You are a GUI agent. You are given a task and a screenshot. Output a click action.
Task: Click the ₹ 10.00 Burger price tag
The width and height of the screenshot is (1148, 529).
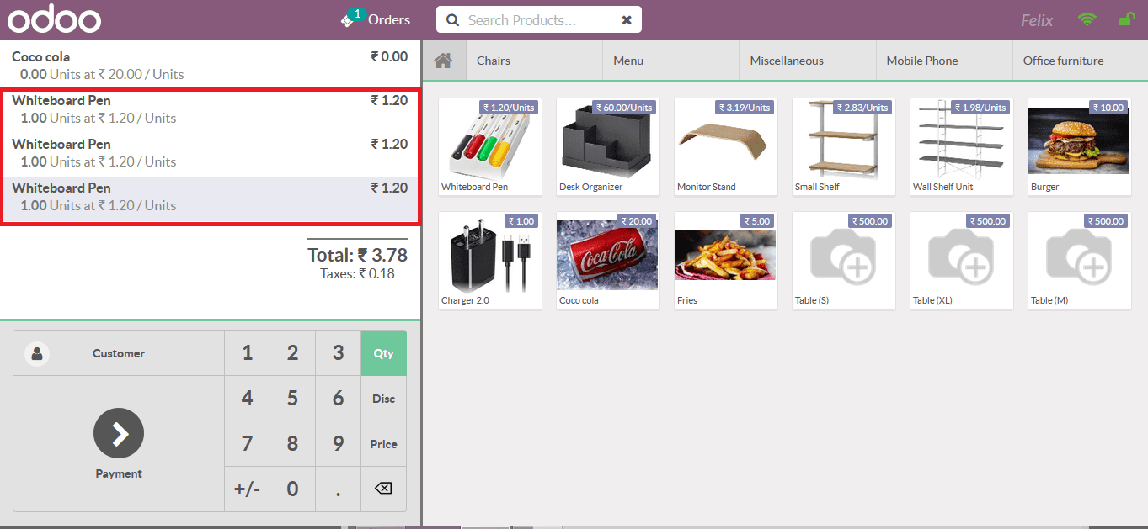[1108, 108]
